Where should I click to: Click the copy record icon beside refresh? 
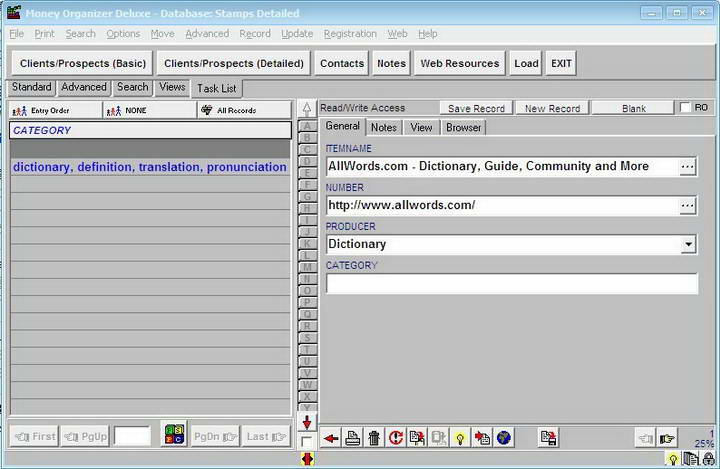click(417, 438)
